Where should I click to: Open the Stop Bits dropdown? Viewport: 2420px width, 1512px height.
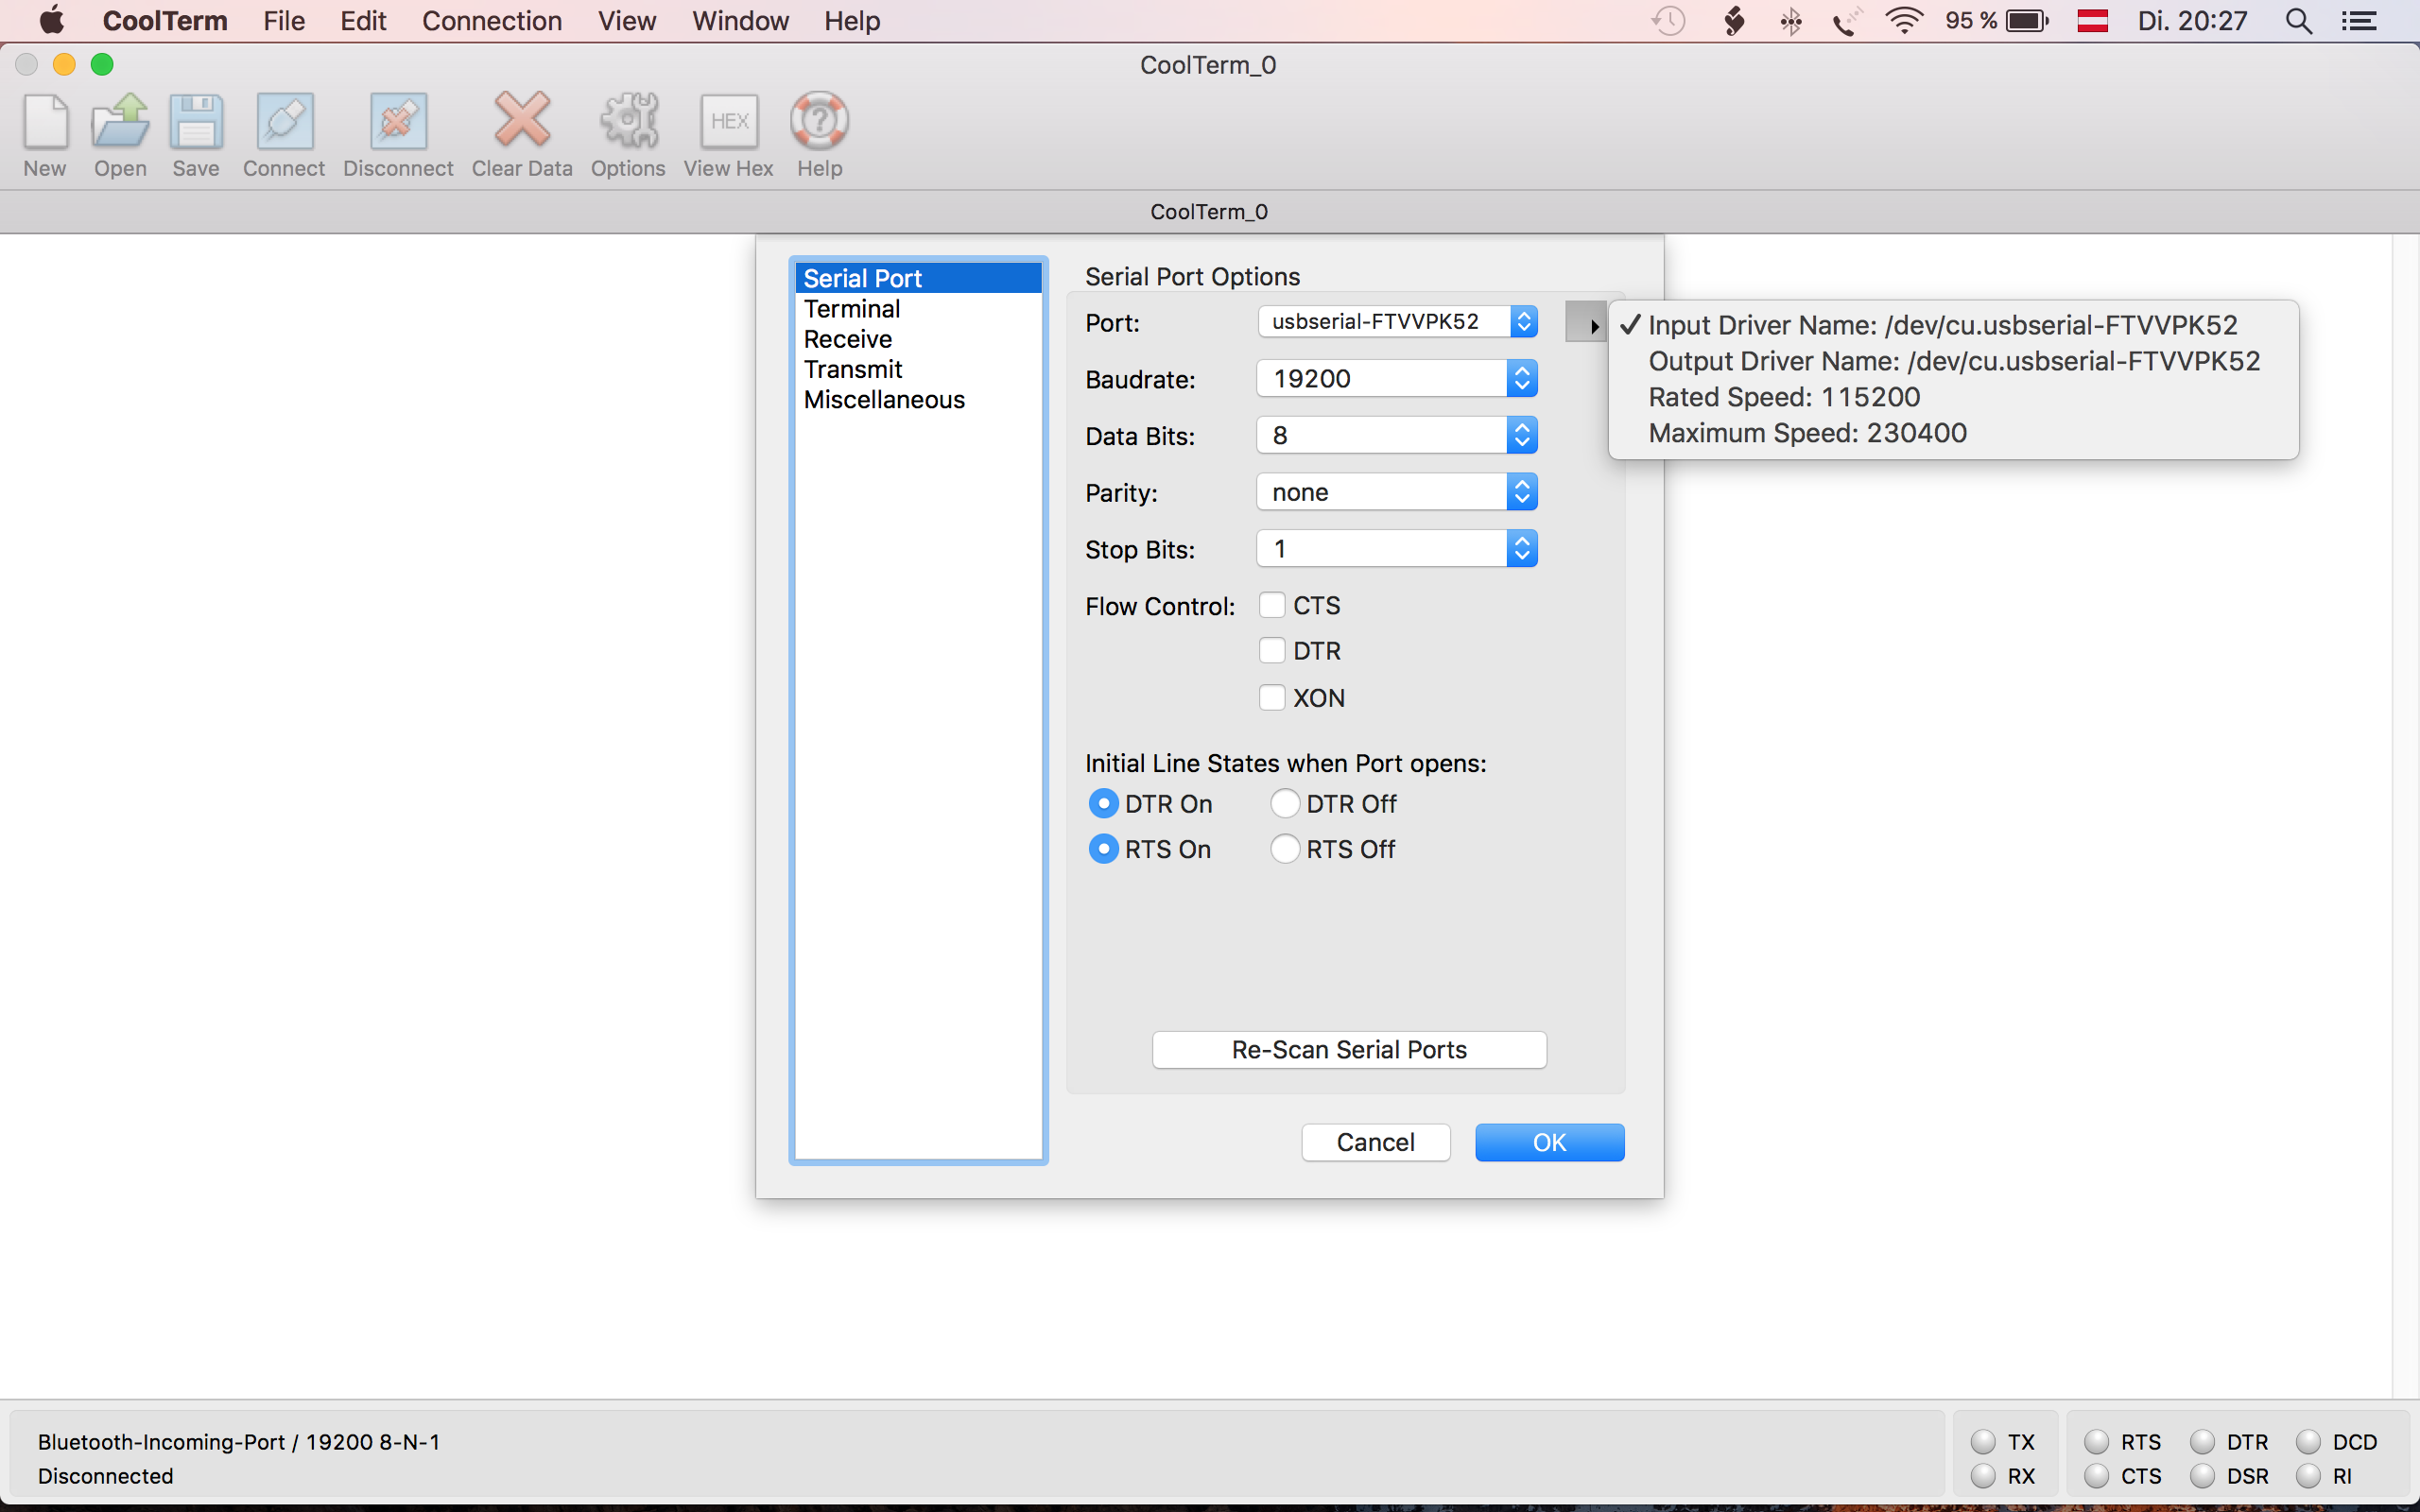(x=1397, y=548)
